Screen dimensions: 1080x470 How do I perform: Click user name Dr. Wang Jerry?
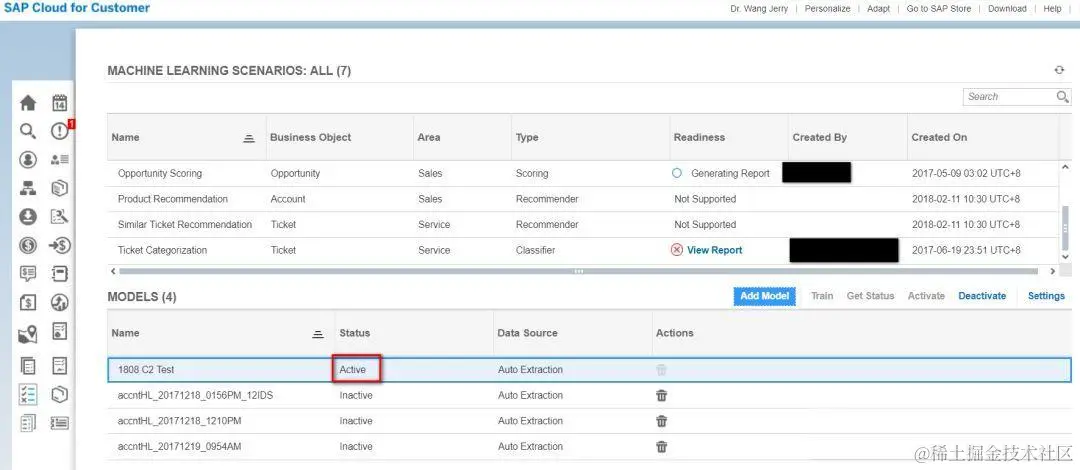[x=759, y=9]
